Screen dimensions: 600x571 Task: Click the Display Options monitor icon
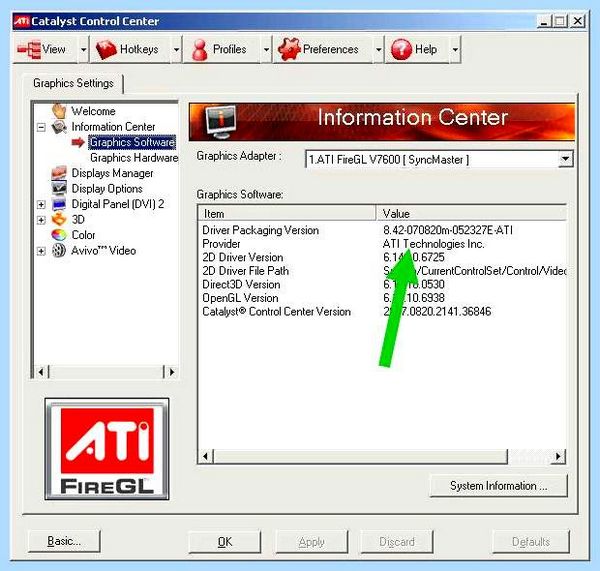[59, 188]
